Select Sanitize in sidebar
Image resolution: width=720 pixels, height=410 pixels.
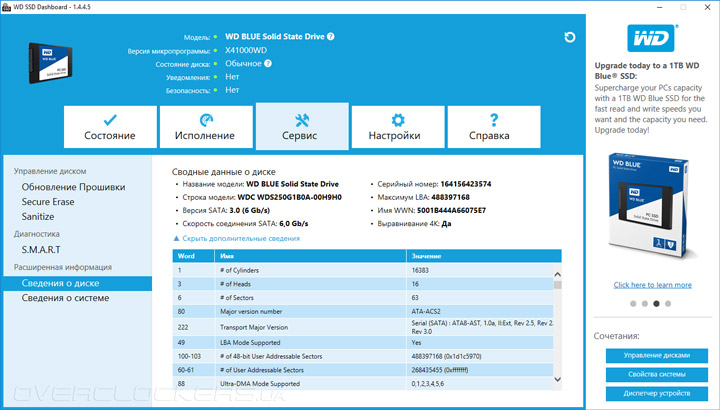click(38, 216)
